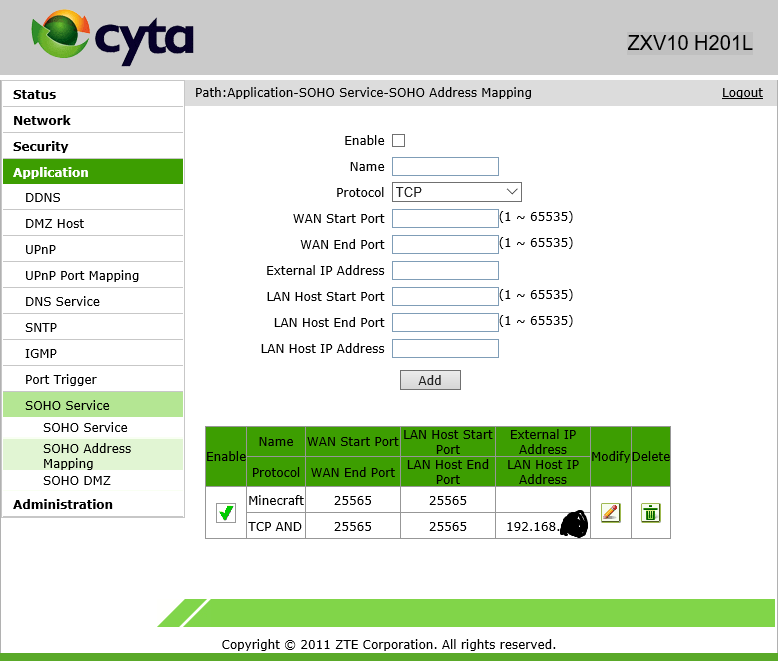Click the Delete column header
The width and height of the screenshot is (779, 663).
click(651, 456)
